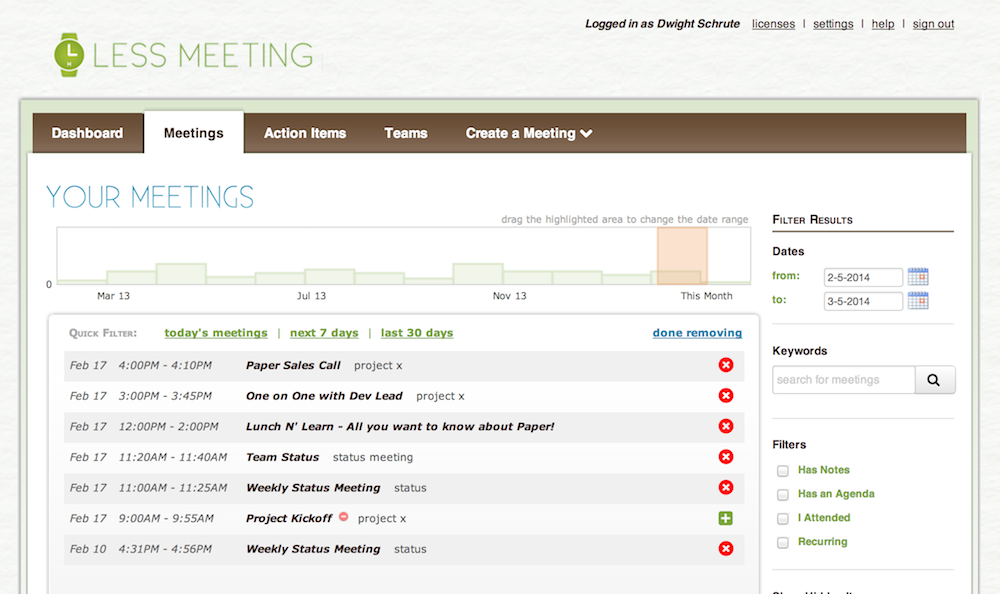Focus the search for meetings field

[x=844, y=380]
